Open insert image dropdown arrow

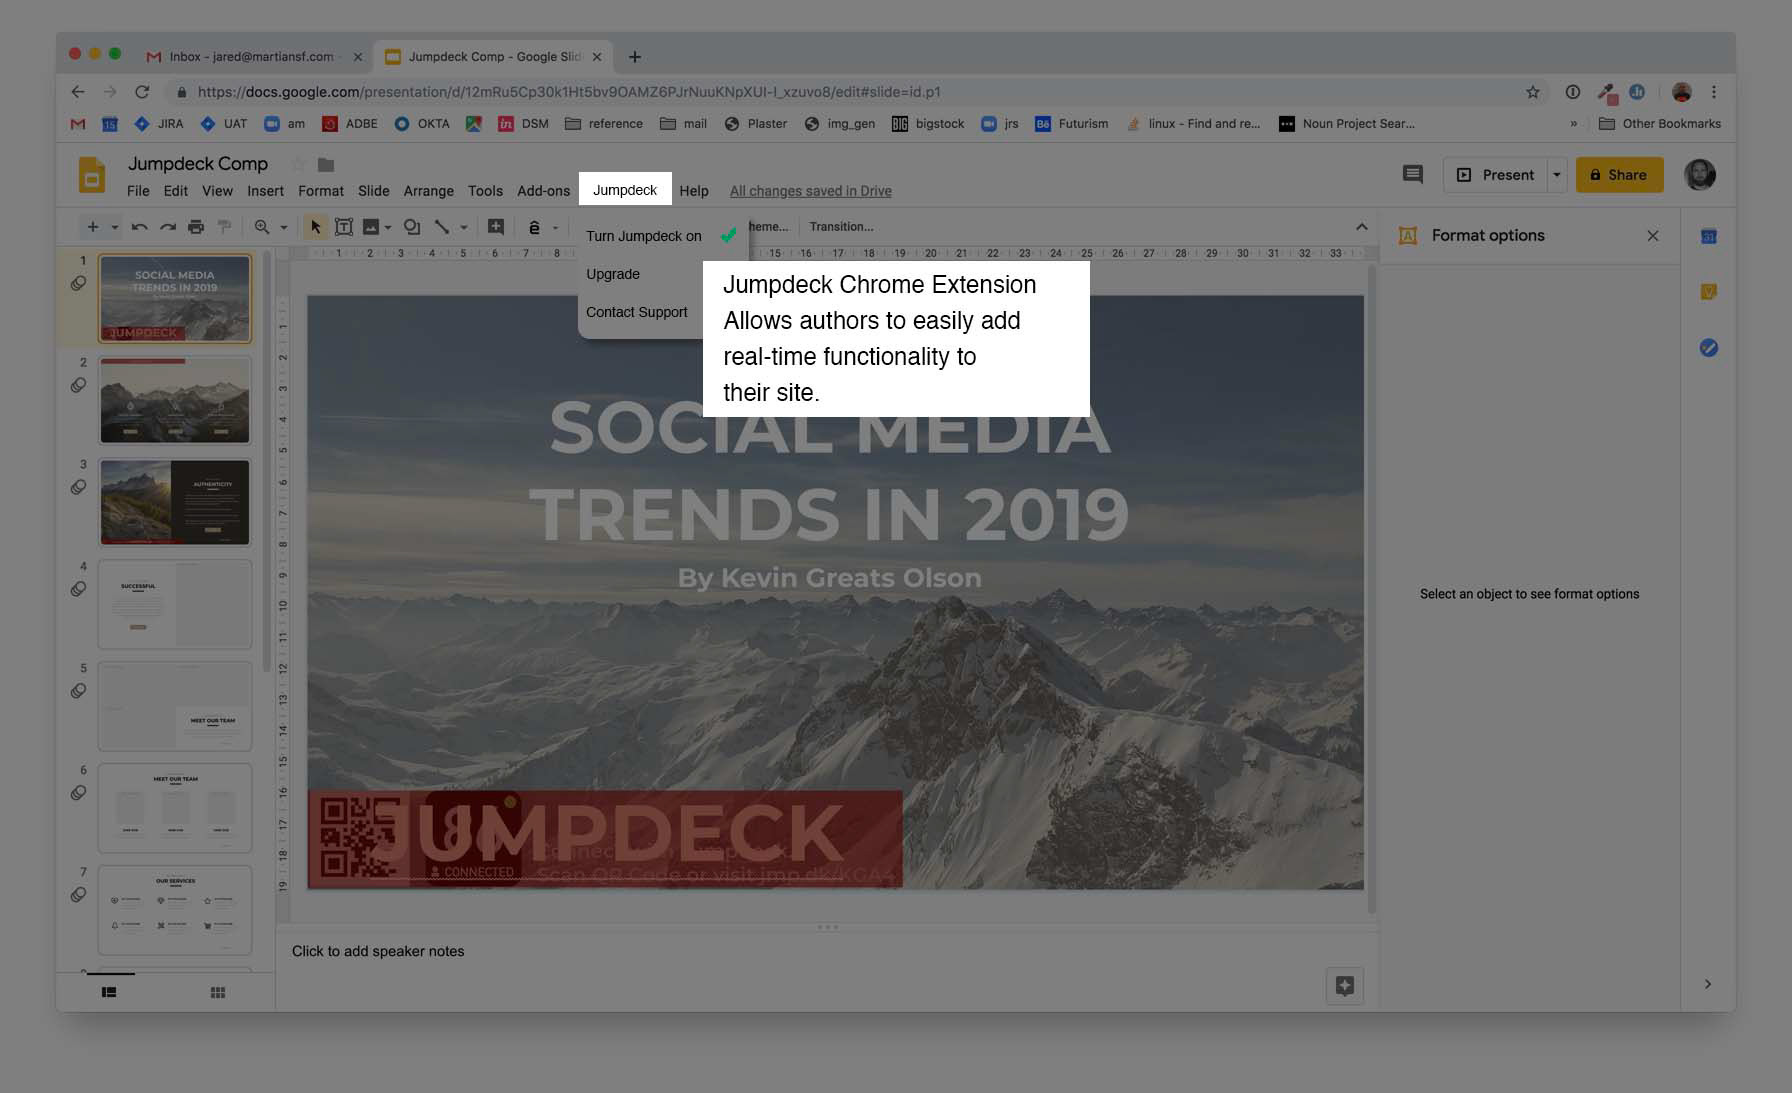tap(388, 228)
